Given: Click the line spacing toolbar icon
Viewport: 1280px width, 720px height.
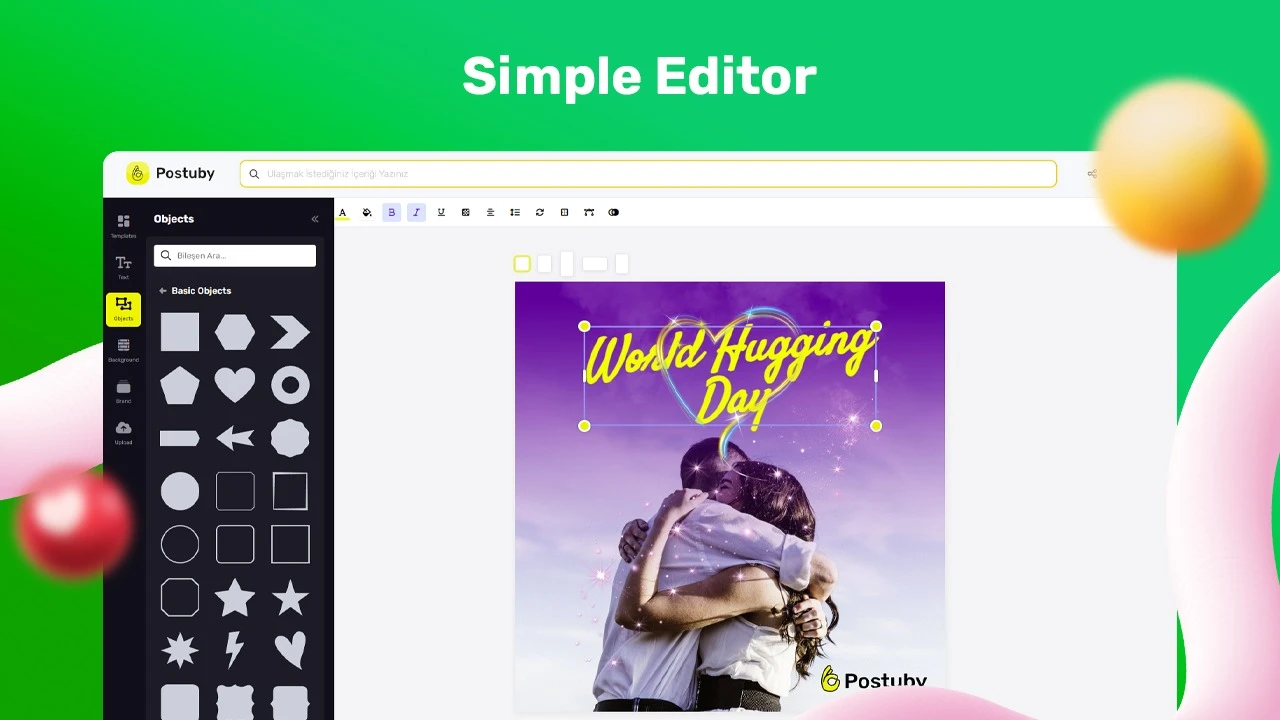Looking at the screenshot, I should 515,212.
